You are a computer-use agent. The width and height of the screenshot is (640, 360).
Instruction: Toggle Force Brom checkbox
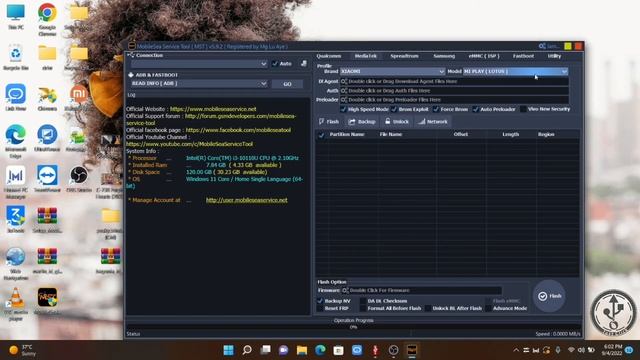(436, 109)
